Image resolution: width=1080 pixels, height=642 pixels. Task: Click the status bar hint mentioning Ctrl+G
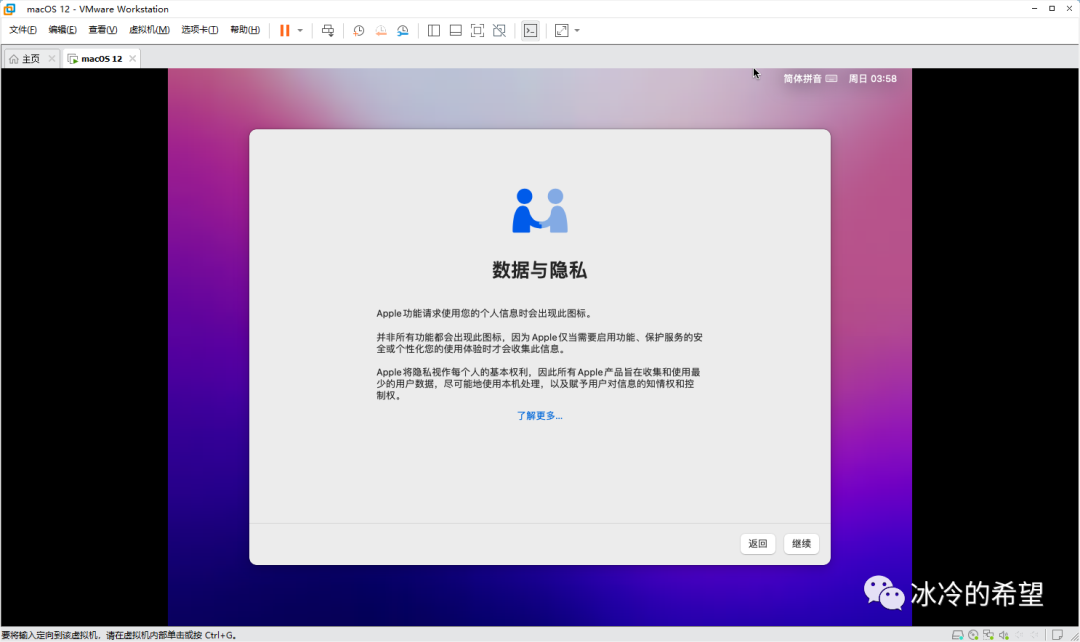click(119, 635)
